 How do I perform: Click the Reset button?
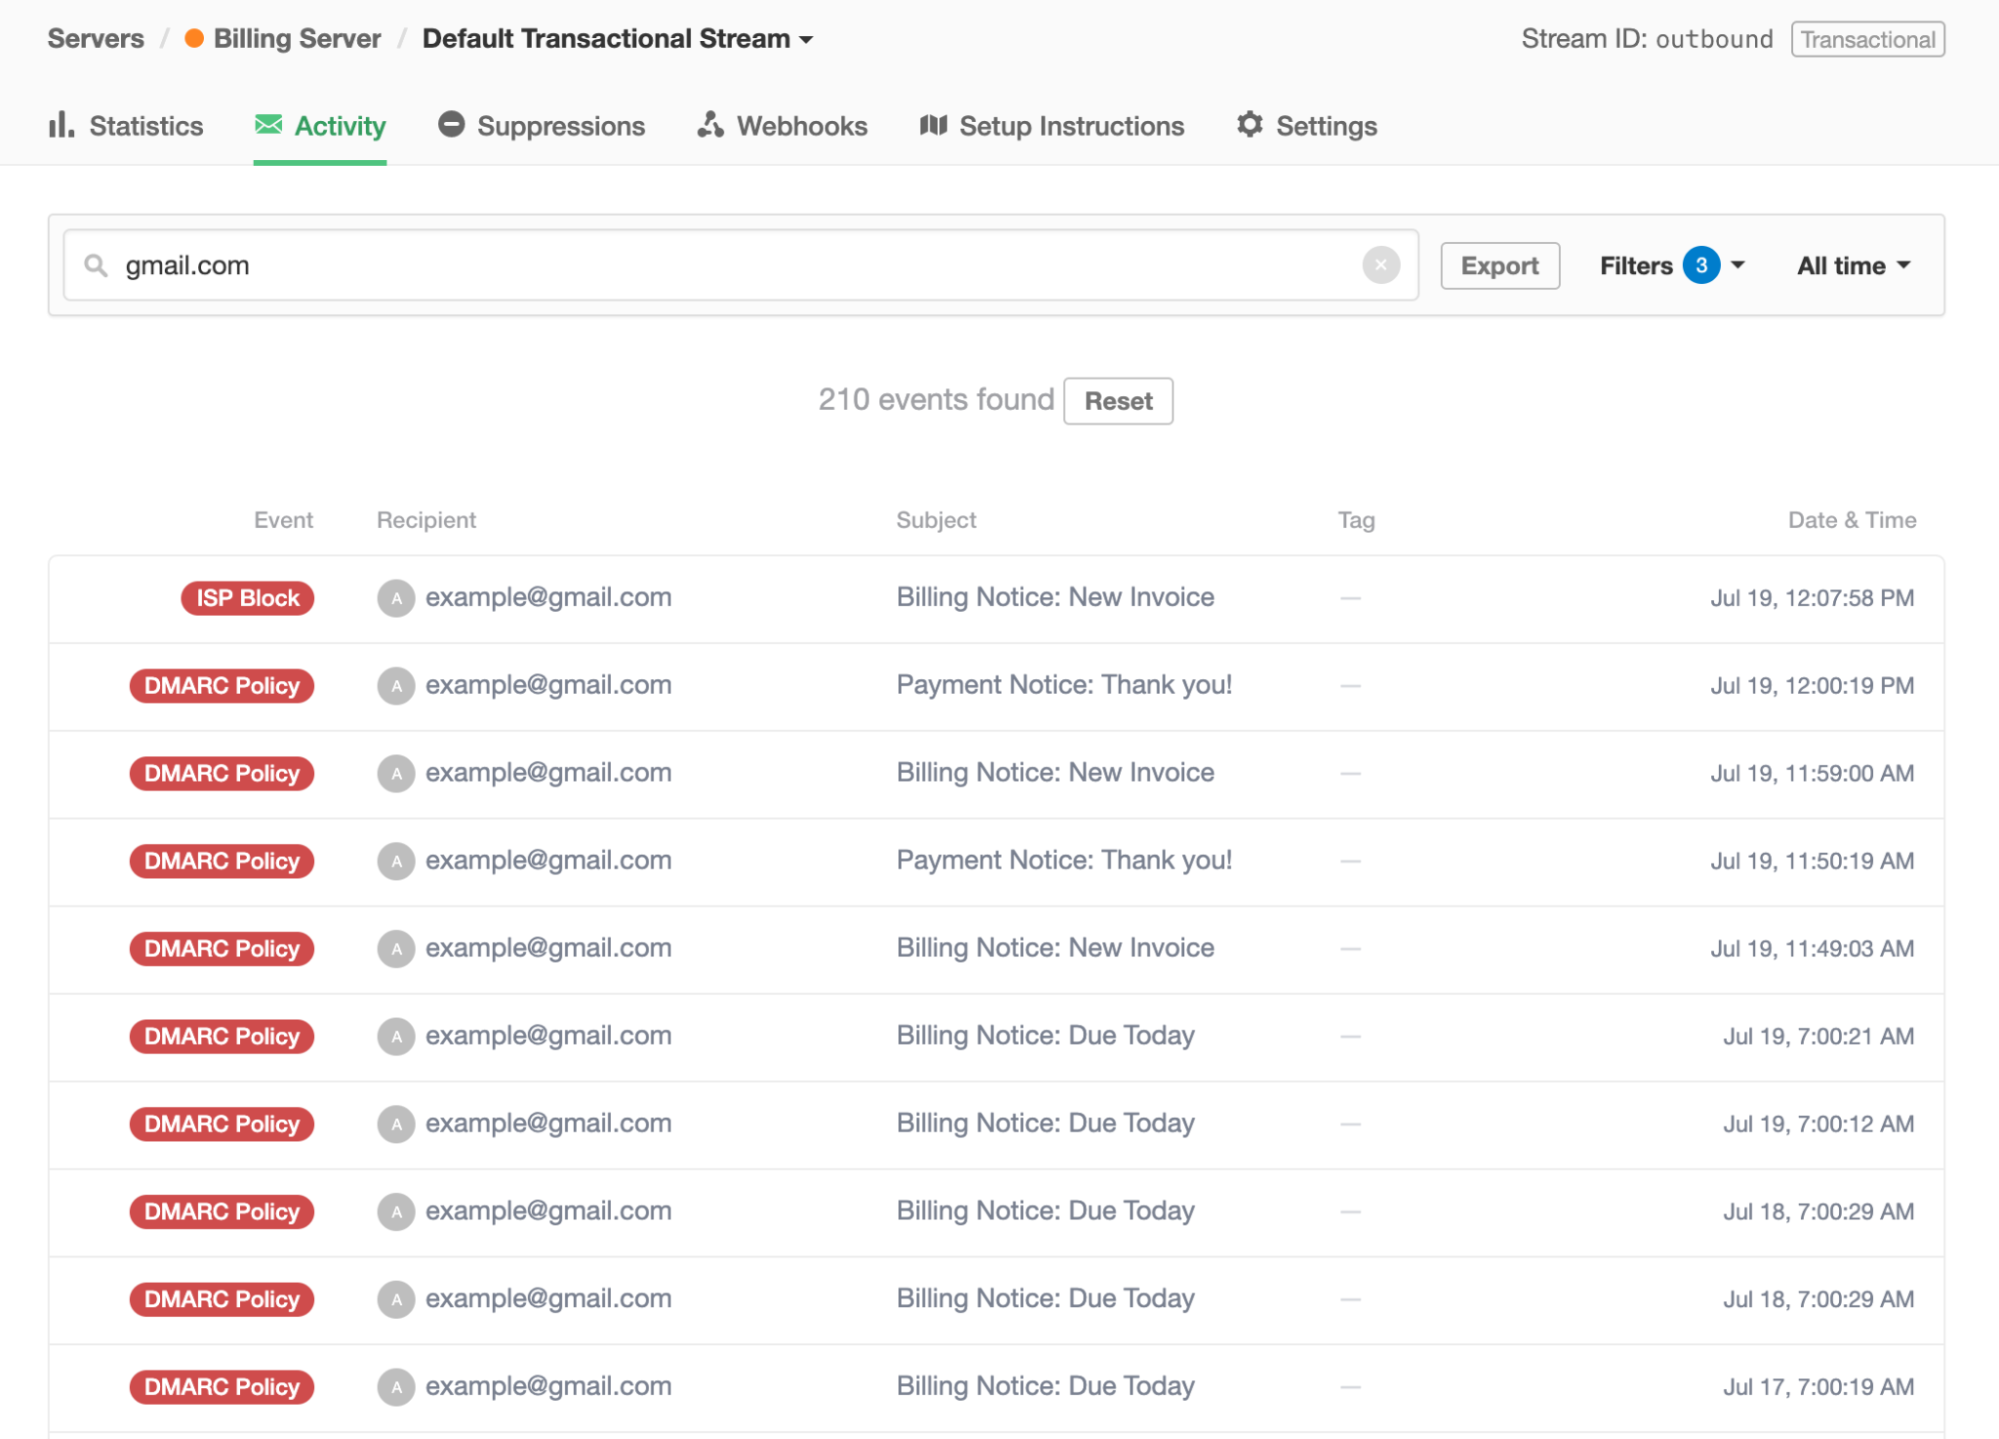(x=1119, y=400)
